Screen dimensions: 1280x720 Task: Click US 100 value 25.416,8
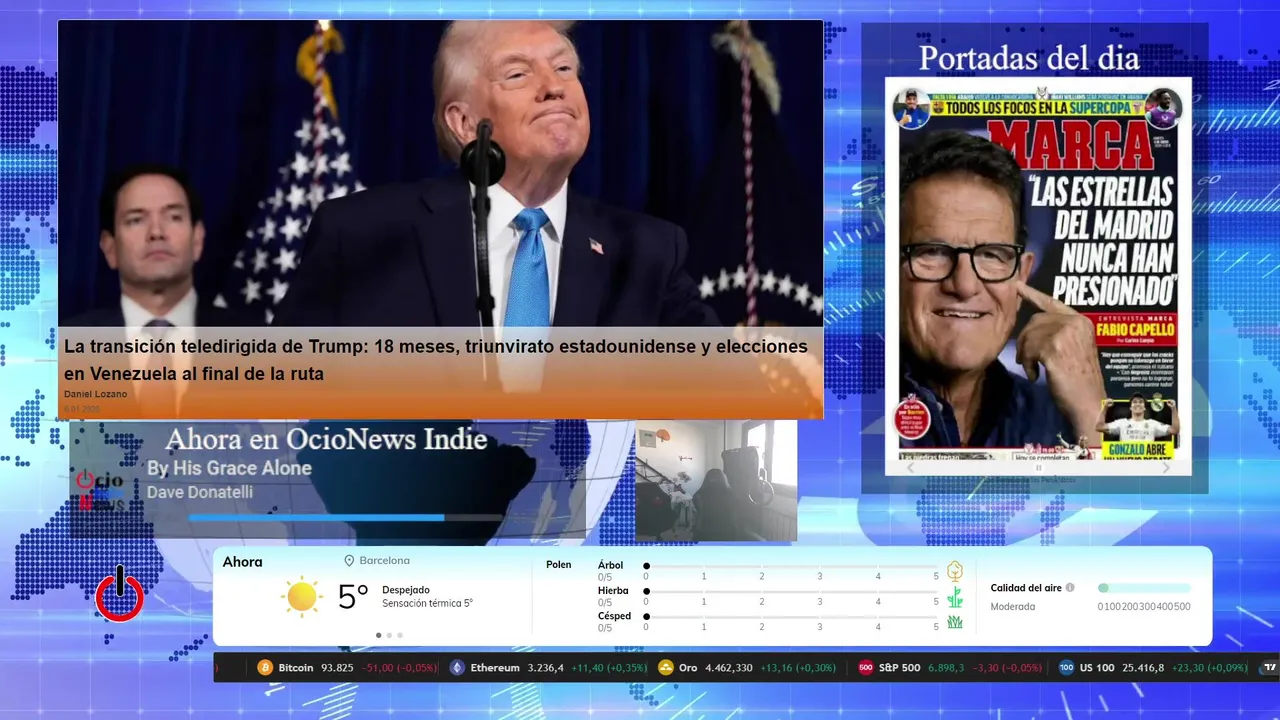(1143, 668)
